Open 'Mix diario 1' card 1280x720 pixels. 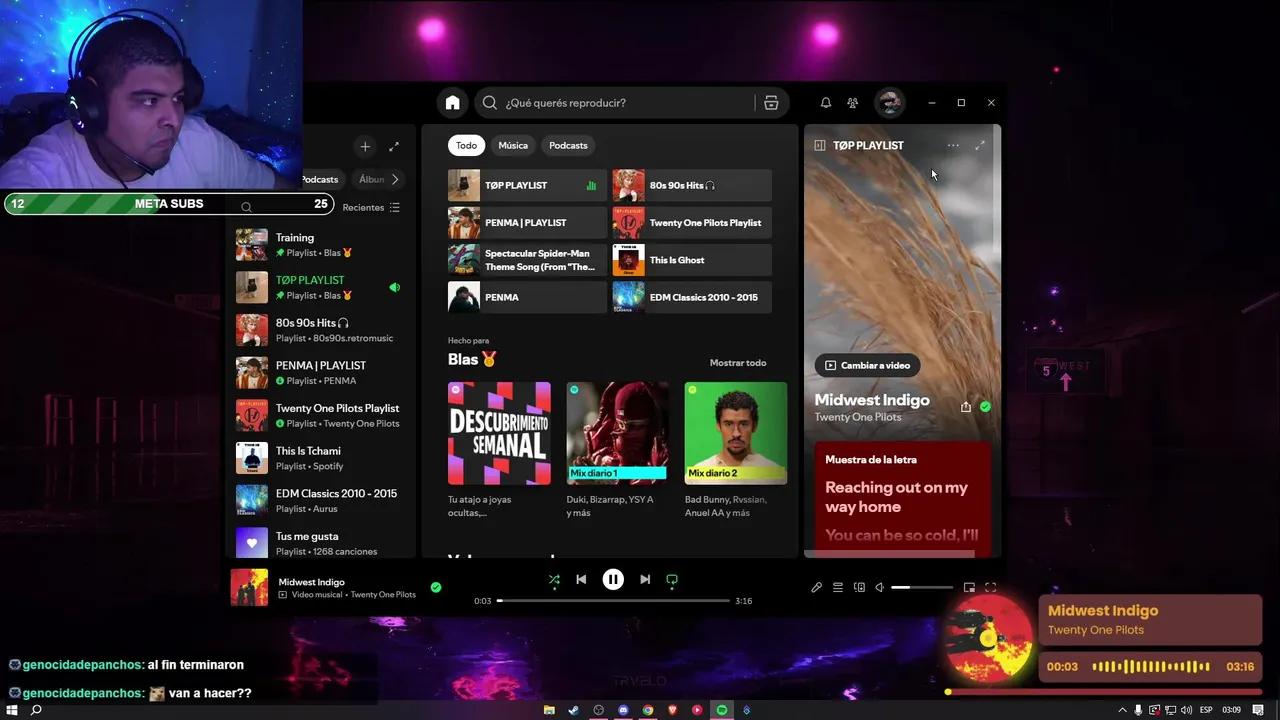pyautogui.click(x=617, y=450)
